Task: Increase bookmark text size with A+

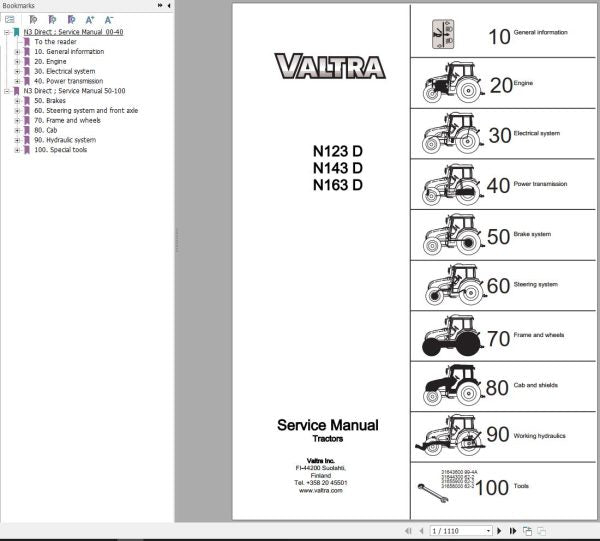Action: coord(89,19)
